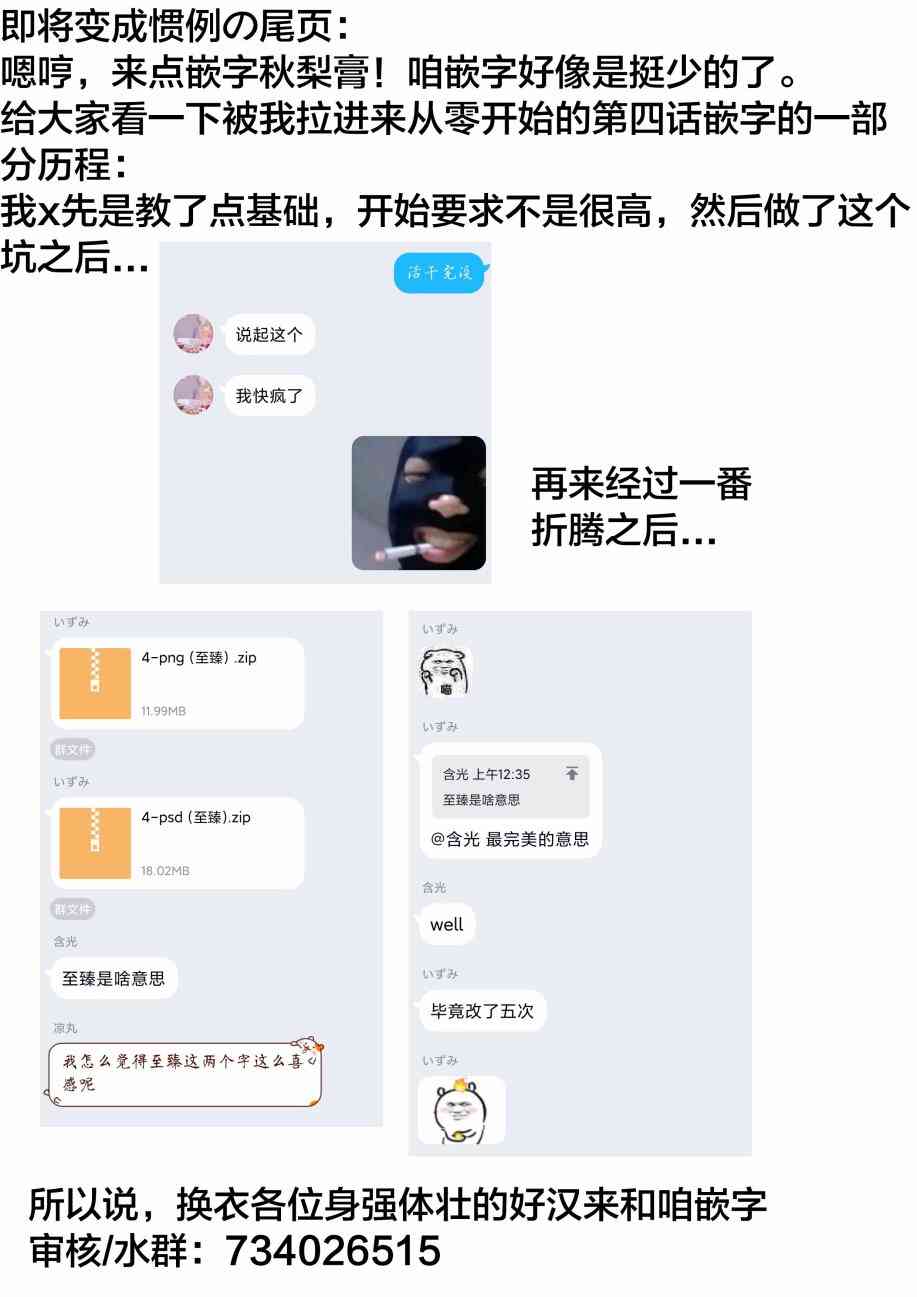Screen dimensions: 917x1297
Task: Tap the well message bubble
Action: tap(446, 924)
